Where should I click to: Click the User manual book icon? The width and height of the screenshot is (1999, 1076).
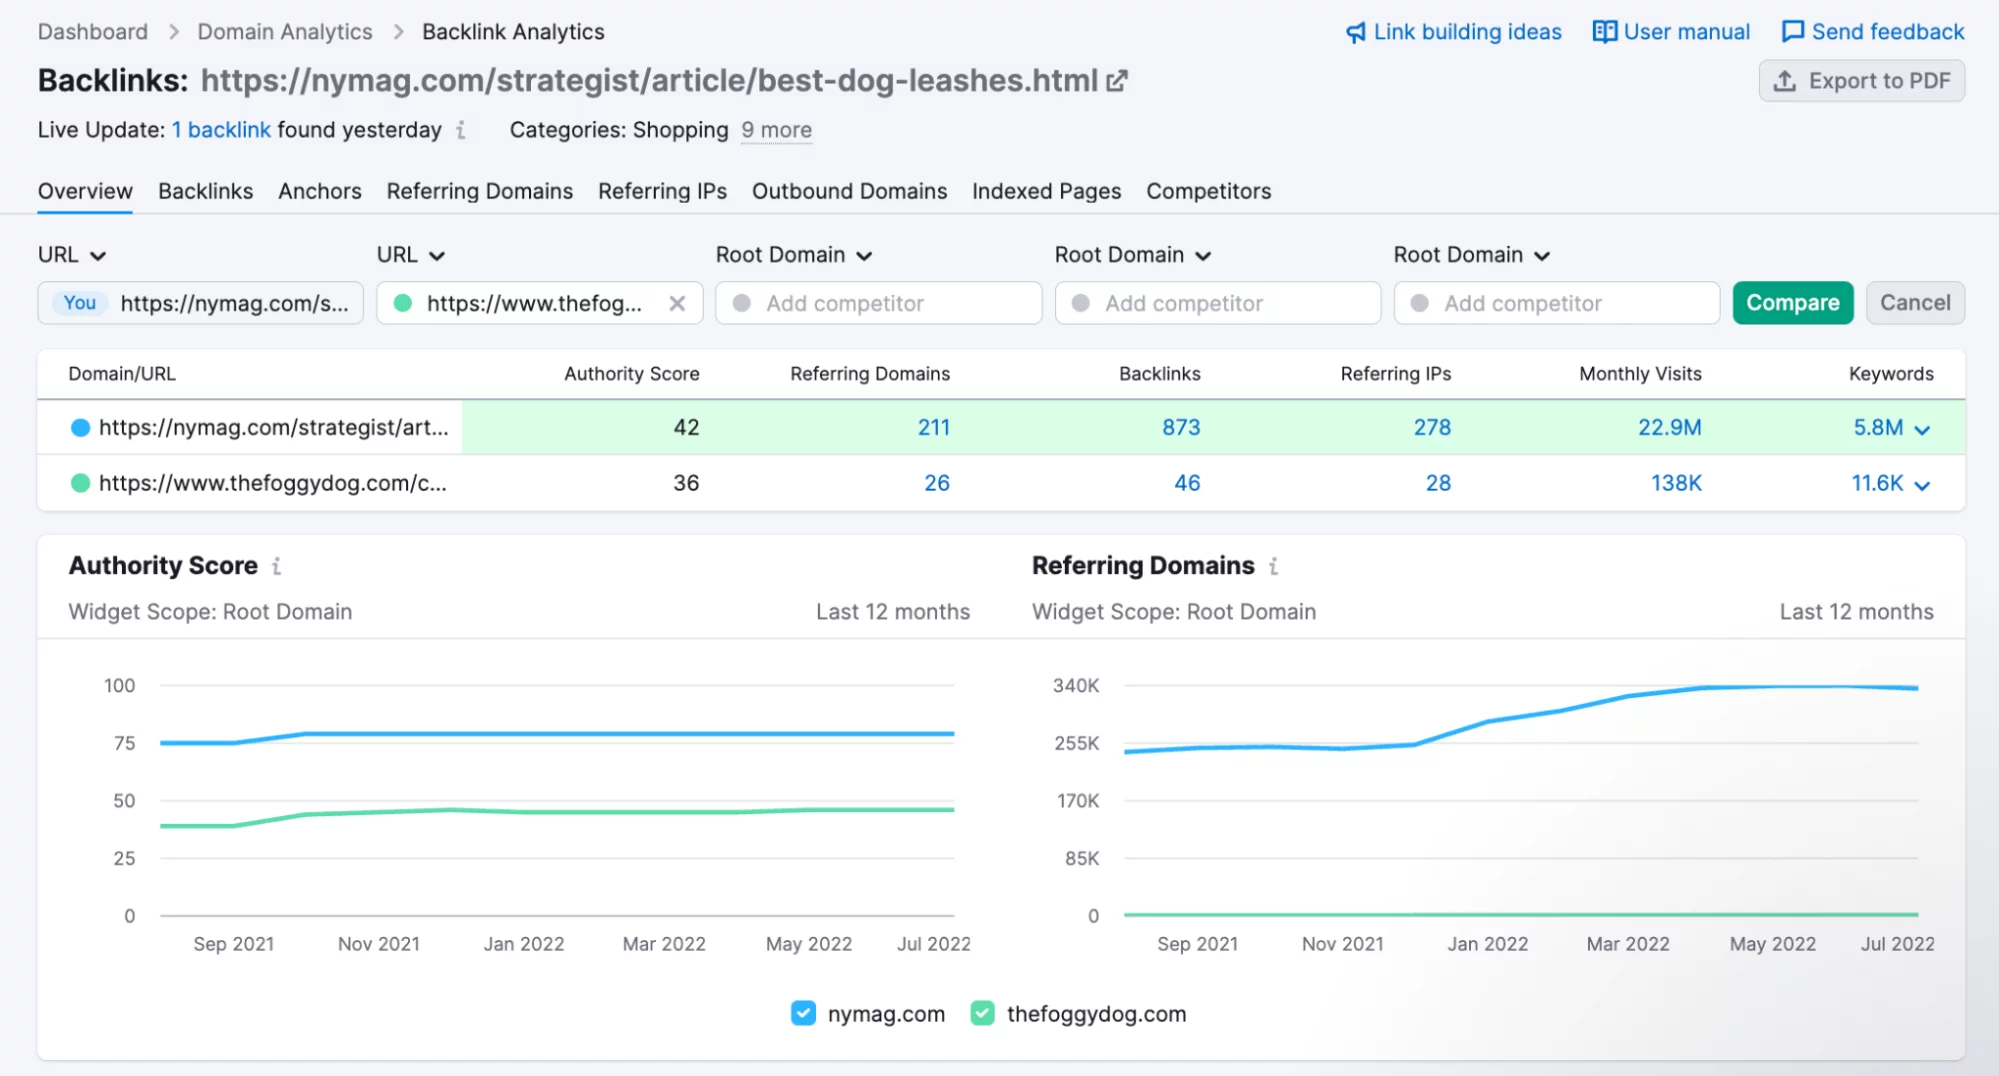(1604, 32)
